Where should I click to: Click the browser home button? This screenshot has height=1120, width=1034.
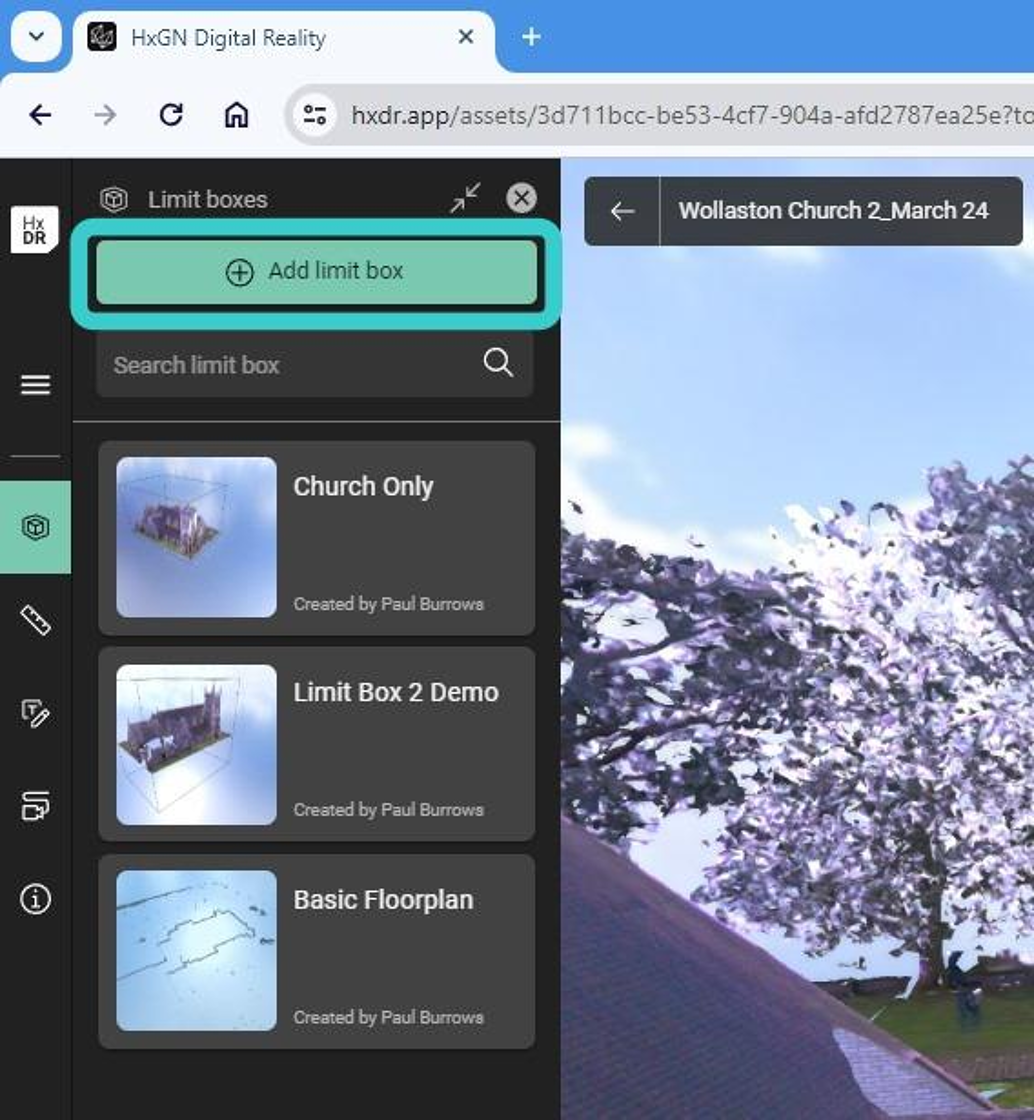coord(236,114)
